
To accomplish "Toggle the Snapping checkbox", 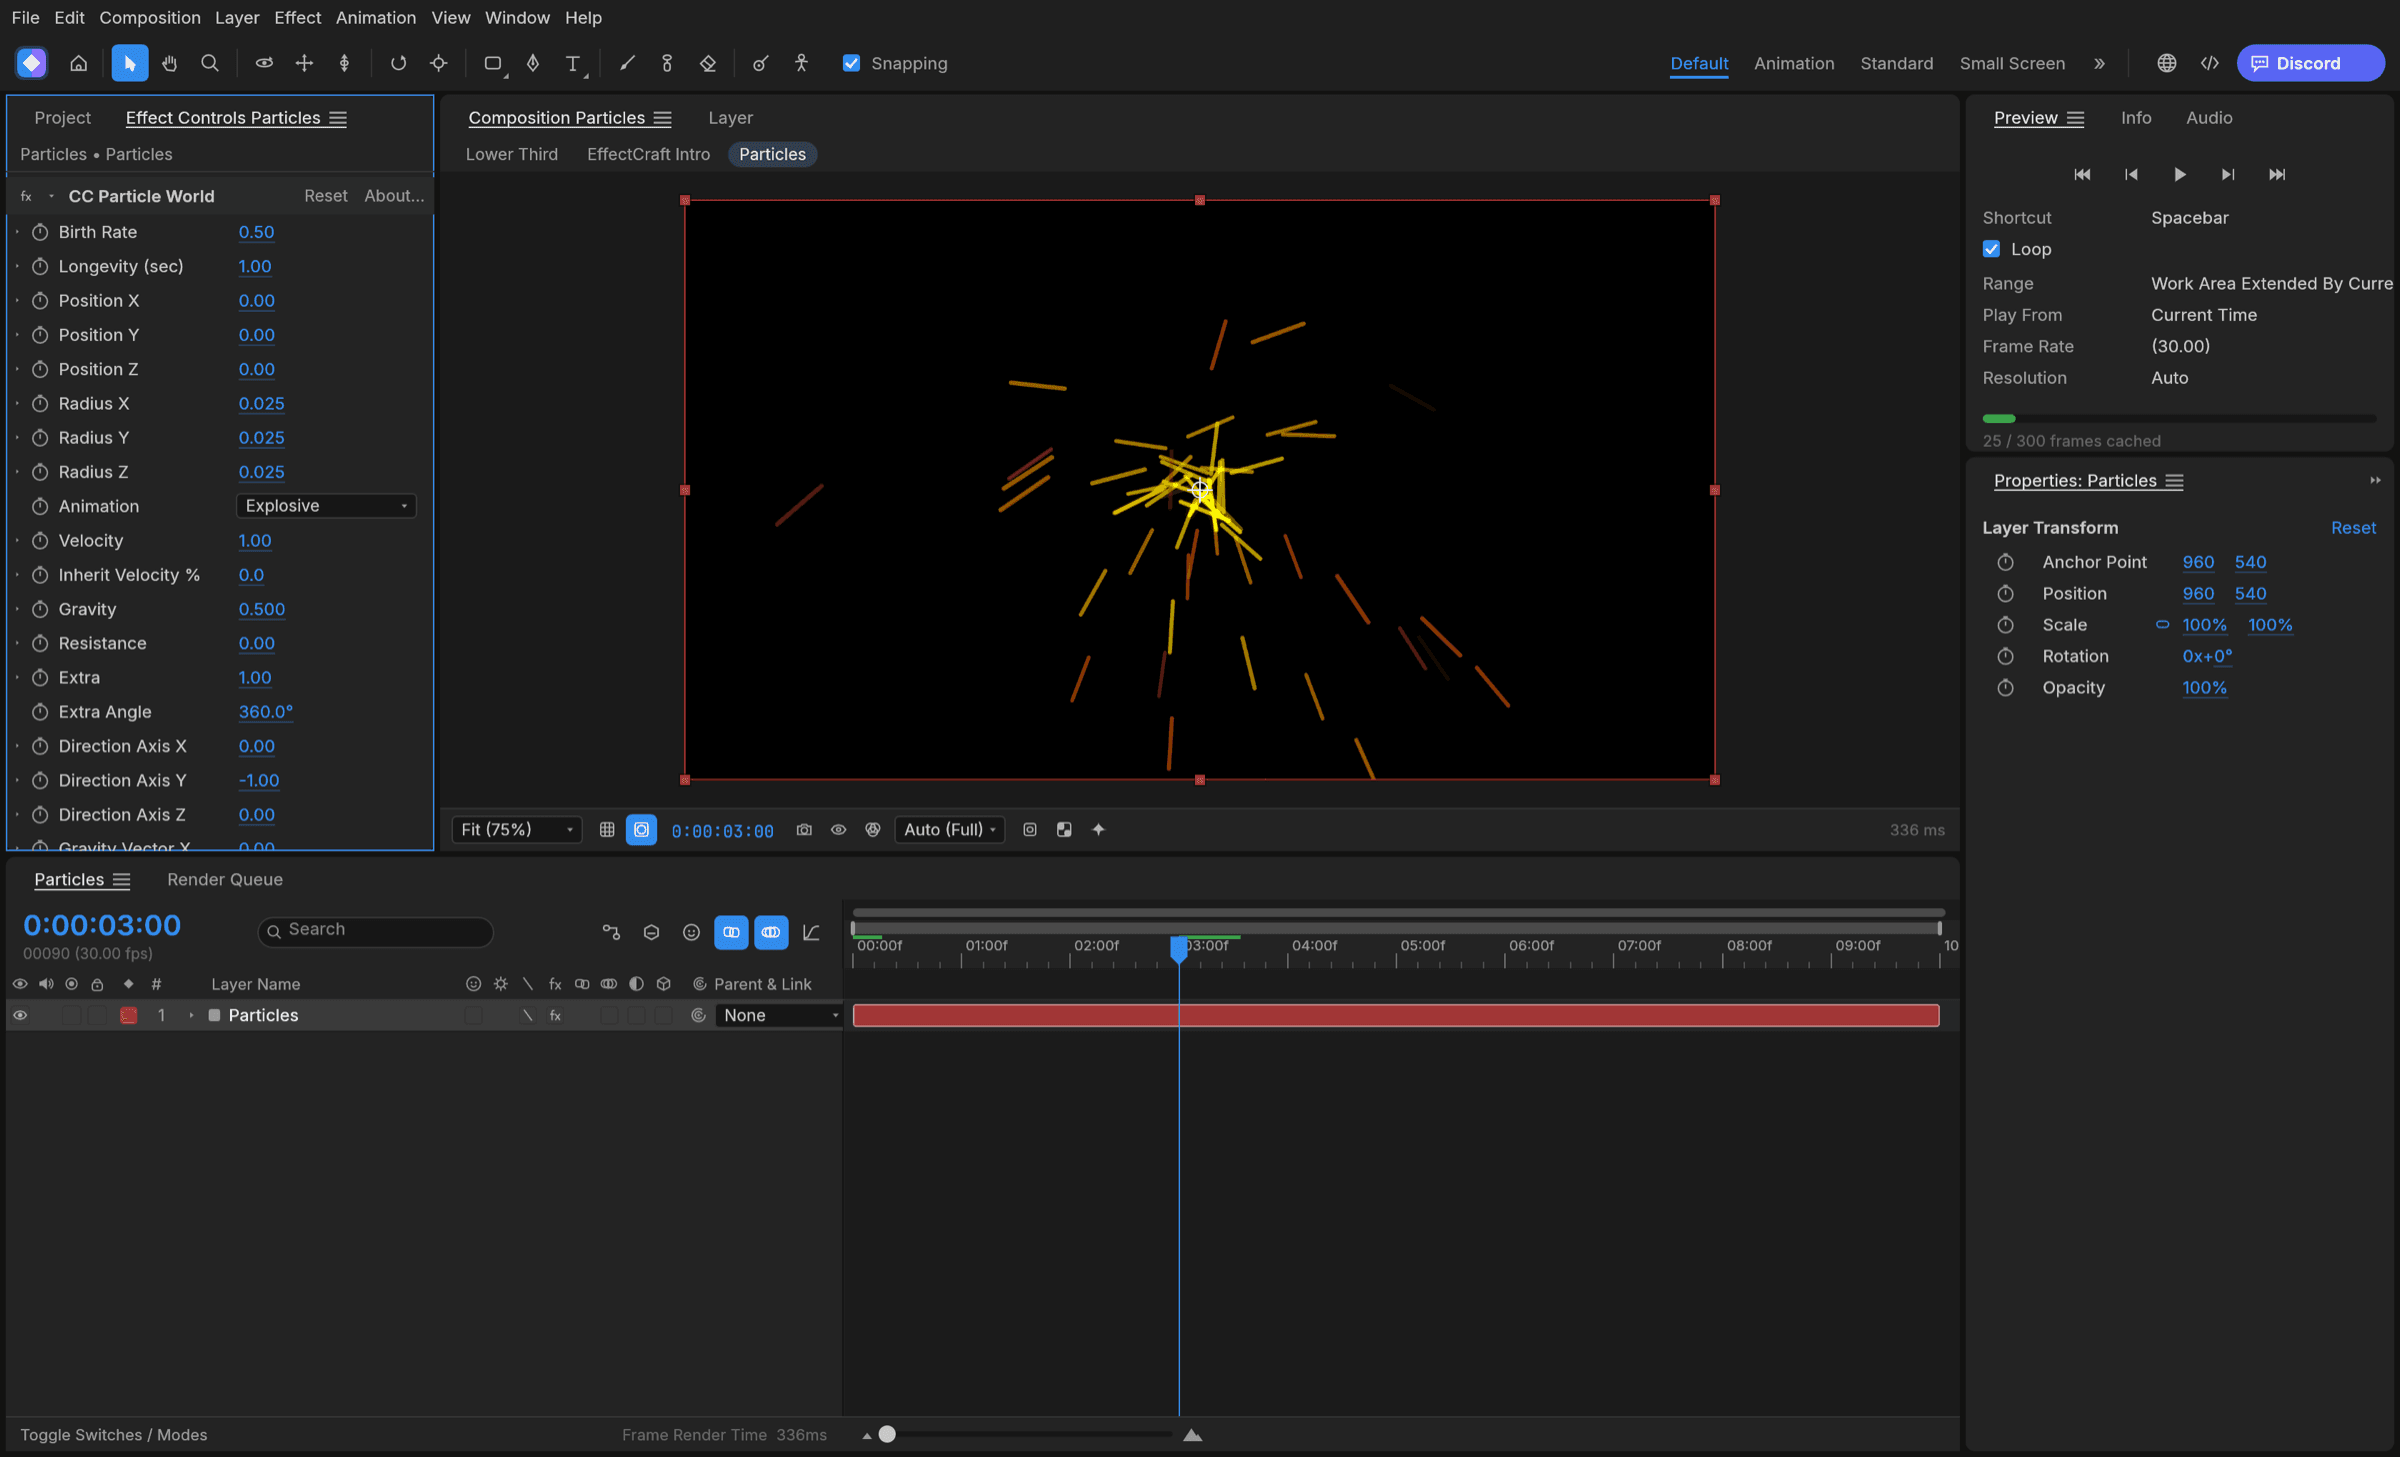I will click(851, 63).
